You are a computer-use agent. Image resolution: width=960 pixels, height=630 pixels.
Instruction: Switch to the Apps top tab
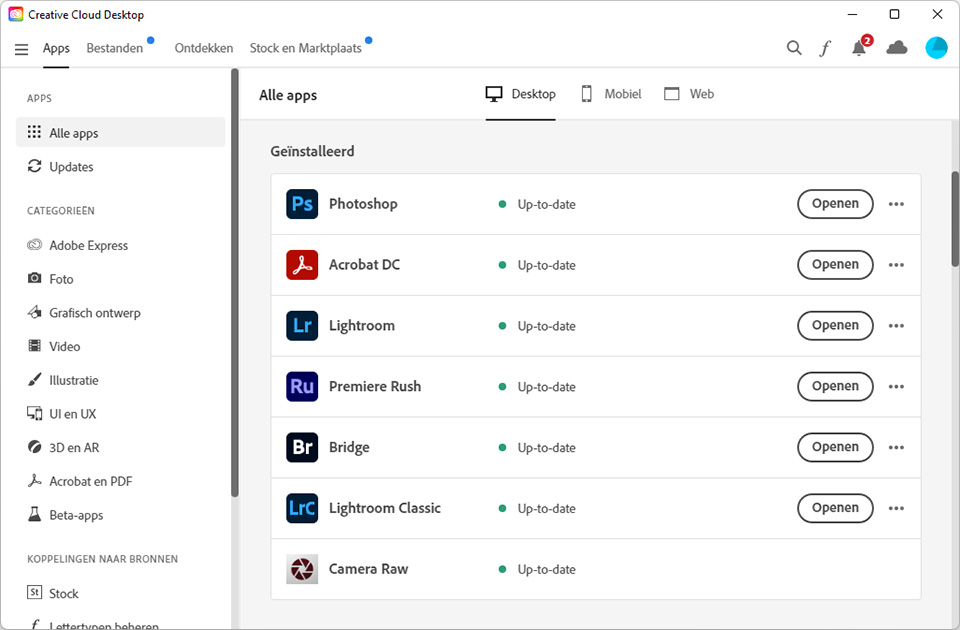click(x=56, y=48)
